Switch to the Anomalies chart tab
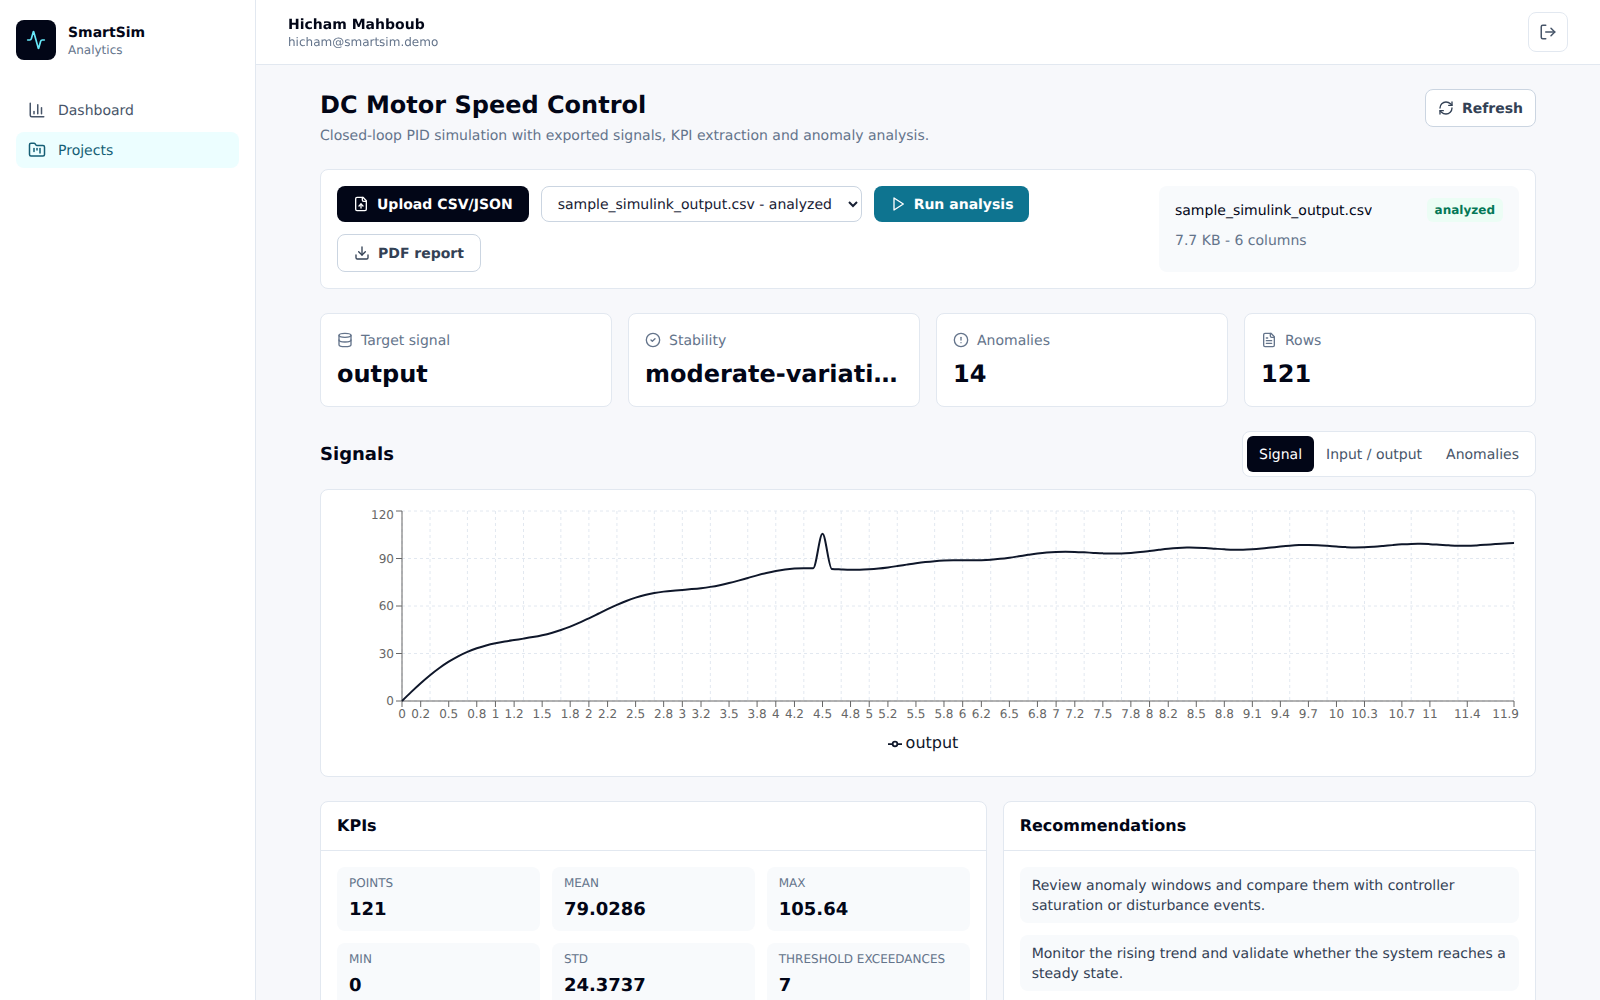The image size is (1600, 1000). coord(1482,454)
